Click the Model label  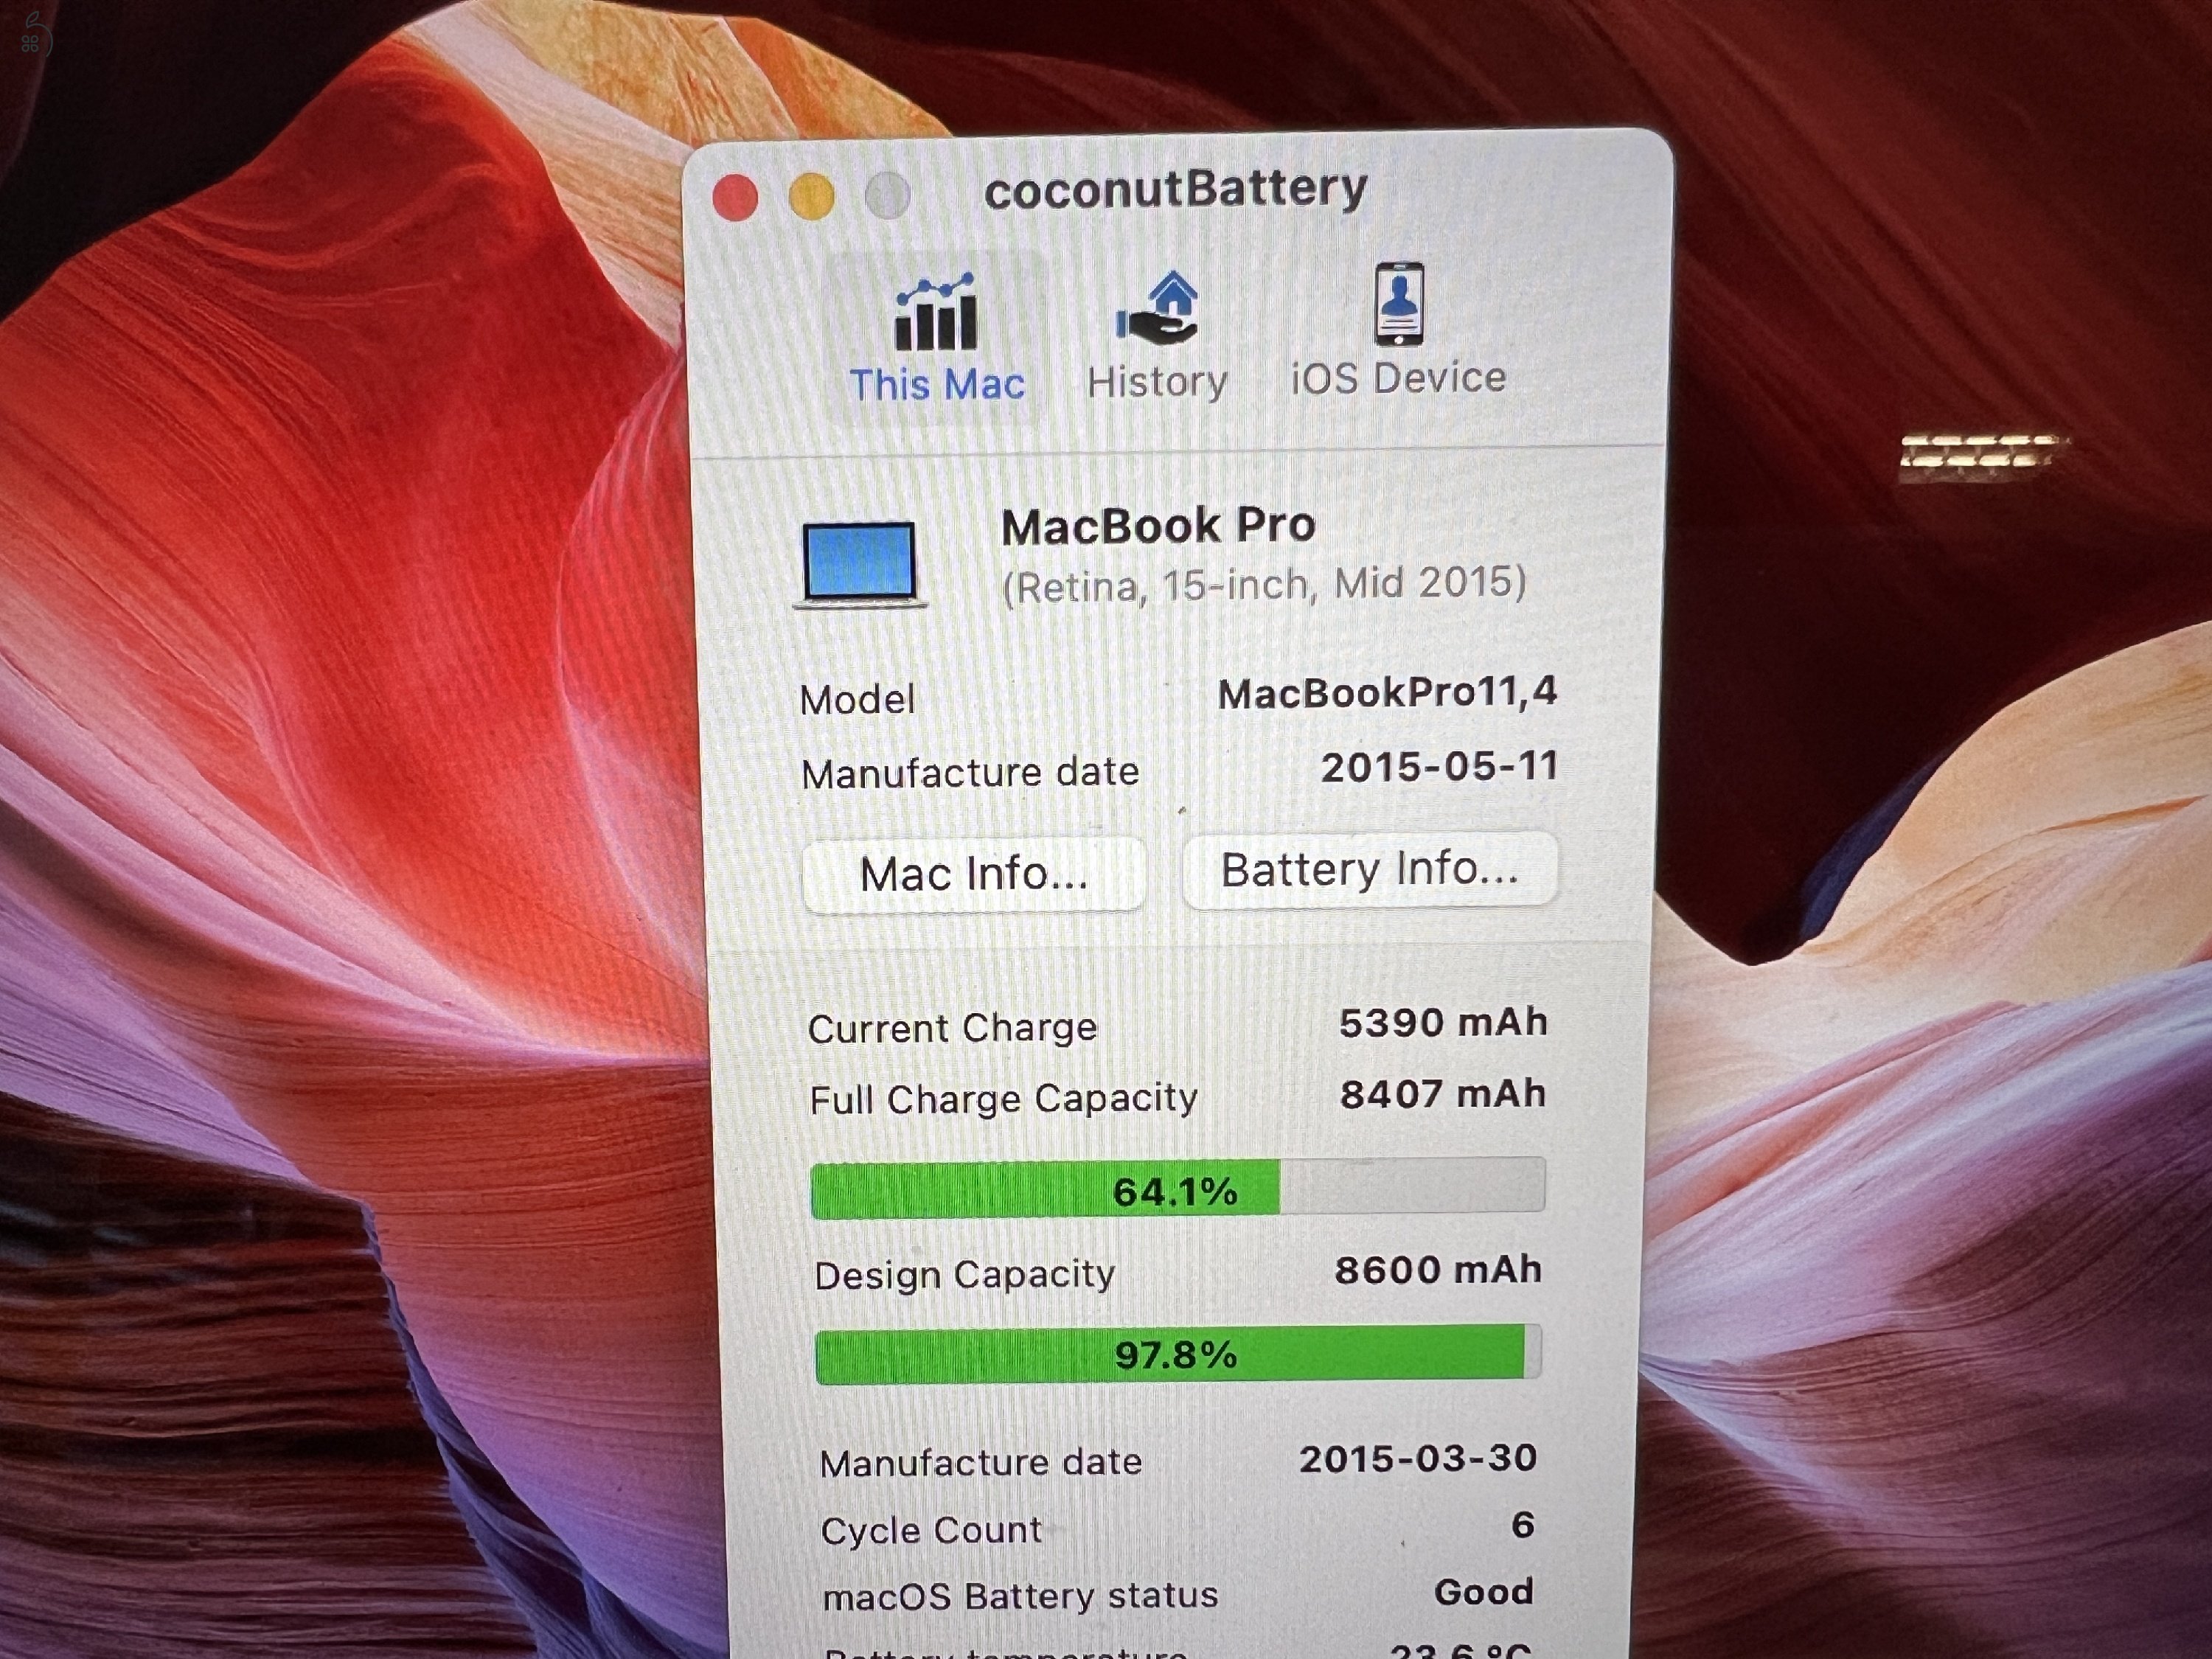(857, 699)
